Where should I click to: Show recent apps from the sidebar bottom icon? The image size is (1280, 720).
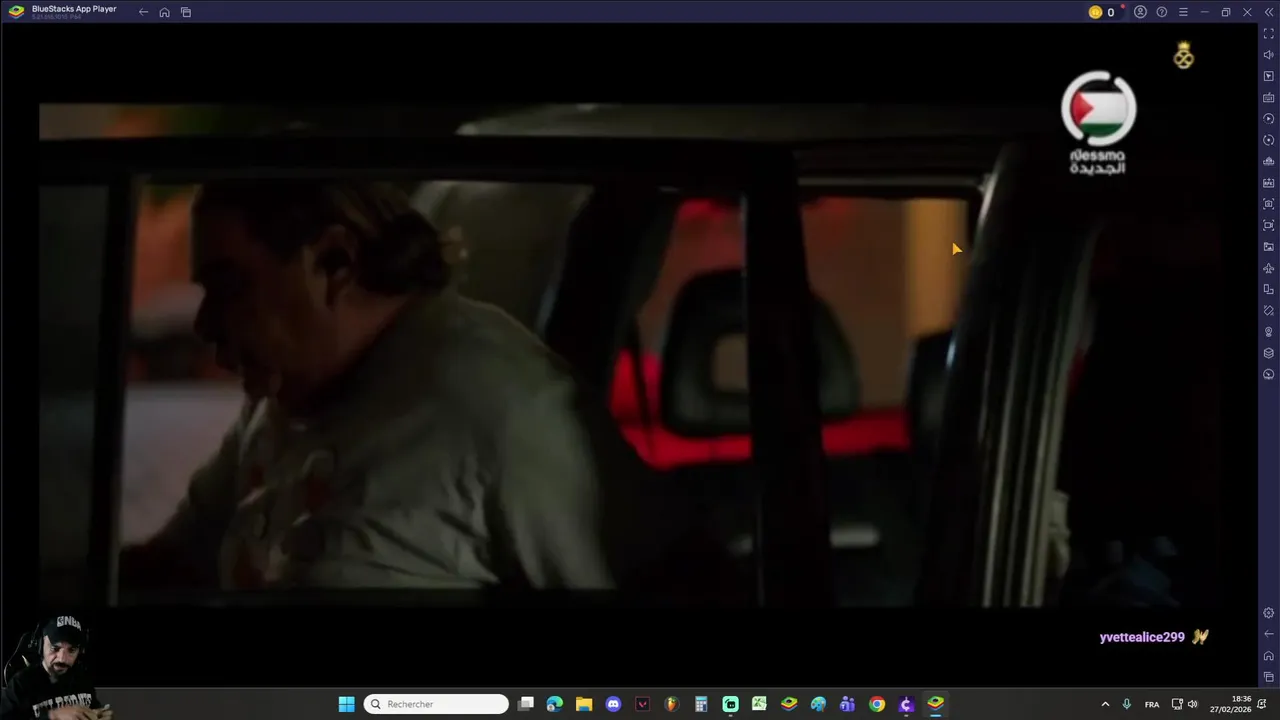click(1269, 677)
